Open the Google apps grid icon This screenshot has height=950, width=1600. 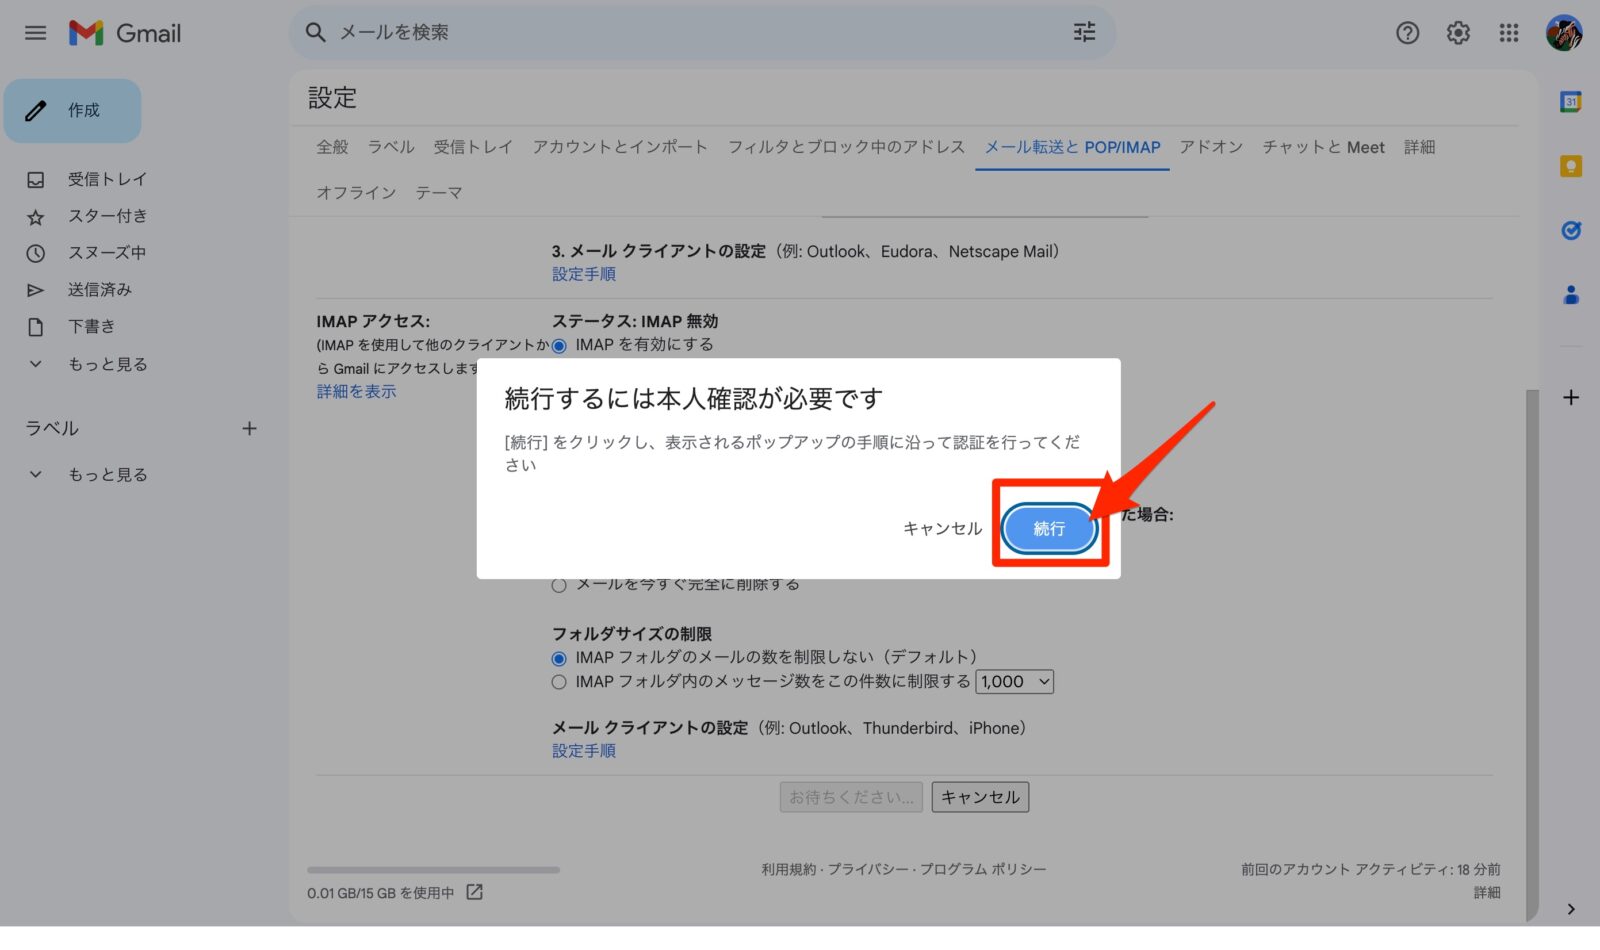[x=1509, y=33]
